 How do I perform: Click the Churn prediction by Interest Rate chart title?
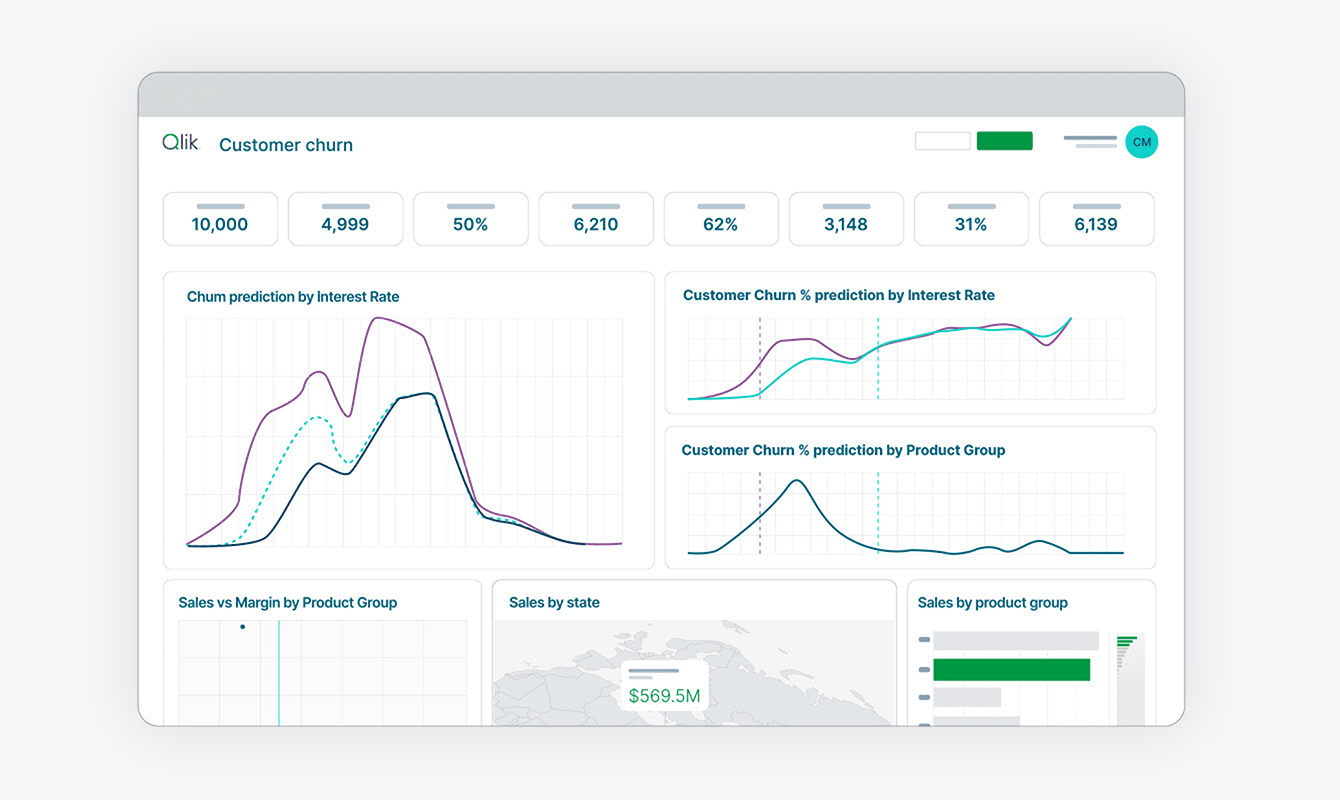(x=293, y=297)
